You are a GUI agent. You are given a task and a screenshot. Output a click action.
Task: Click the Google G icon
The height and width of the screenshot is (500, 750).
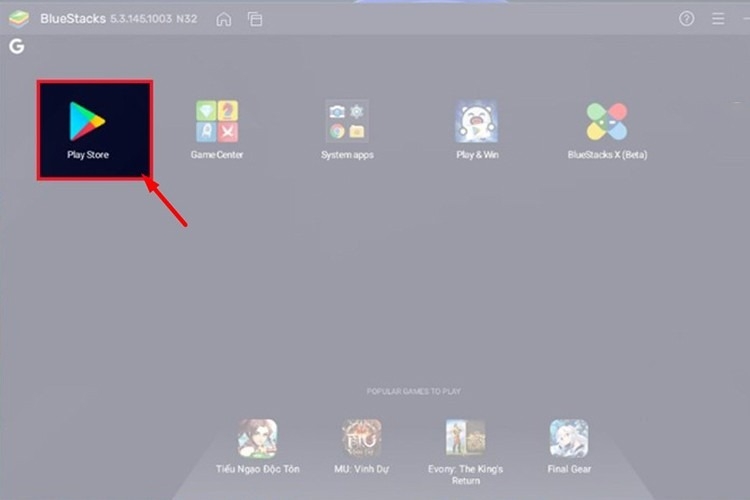coord(17,46)
